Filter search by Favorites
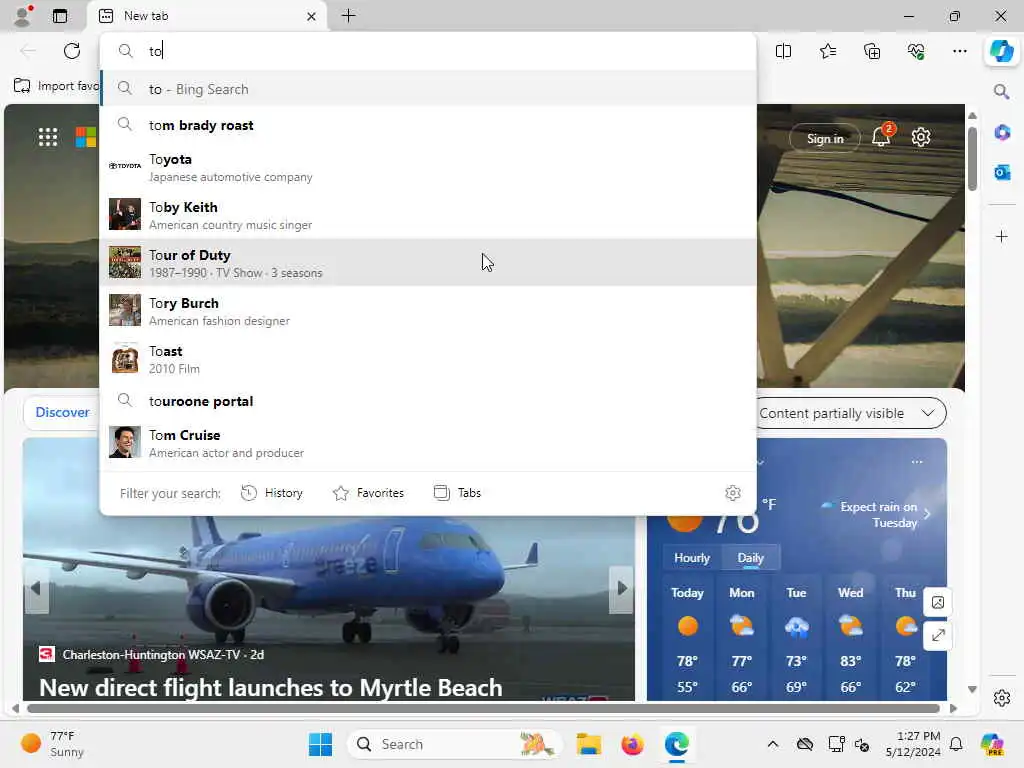Viewport: 1024px width, 768px height. 368,493
